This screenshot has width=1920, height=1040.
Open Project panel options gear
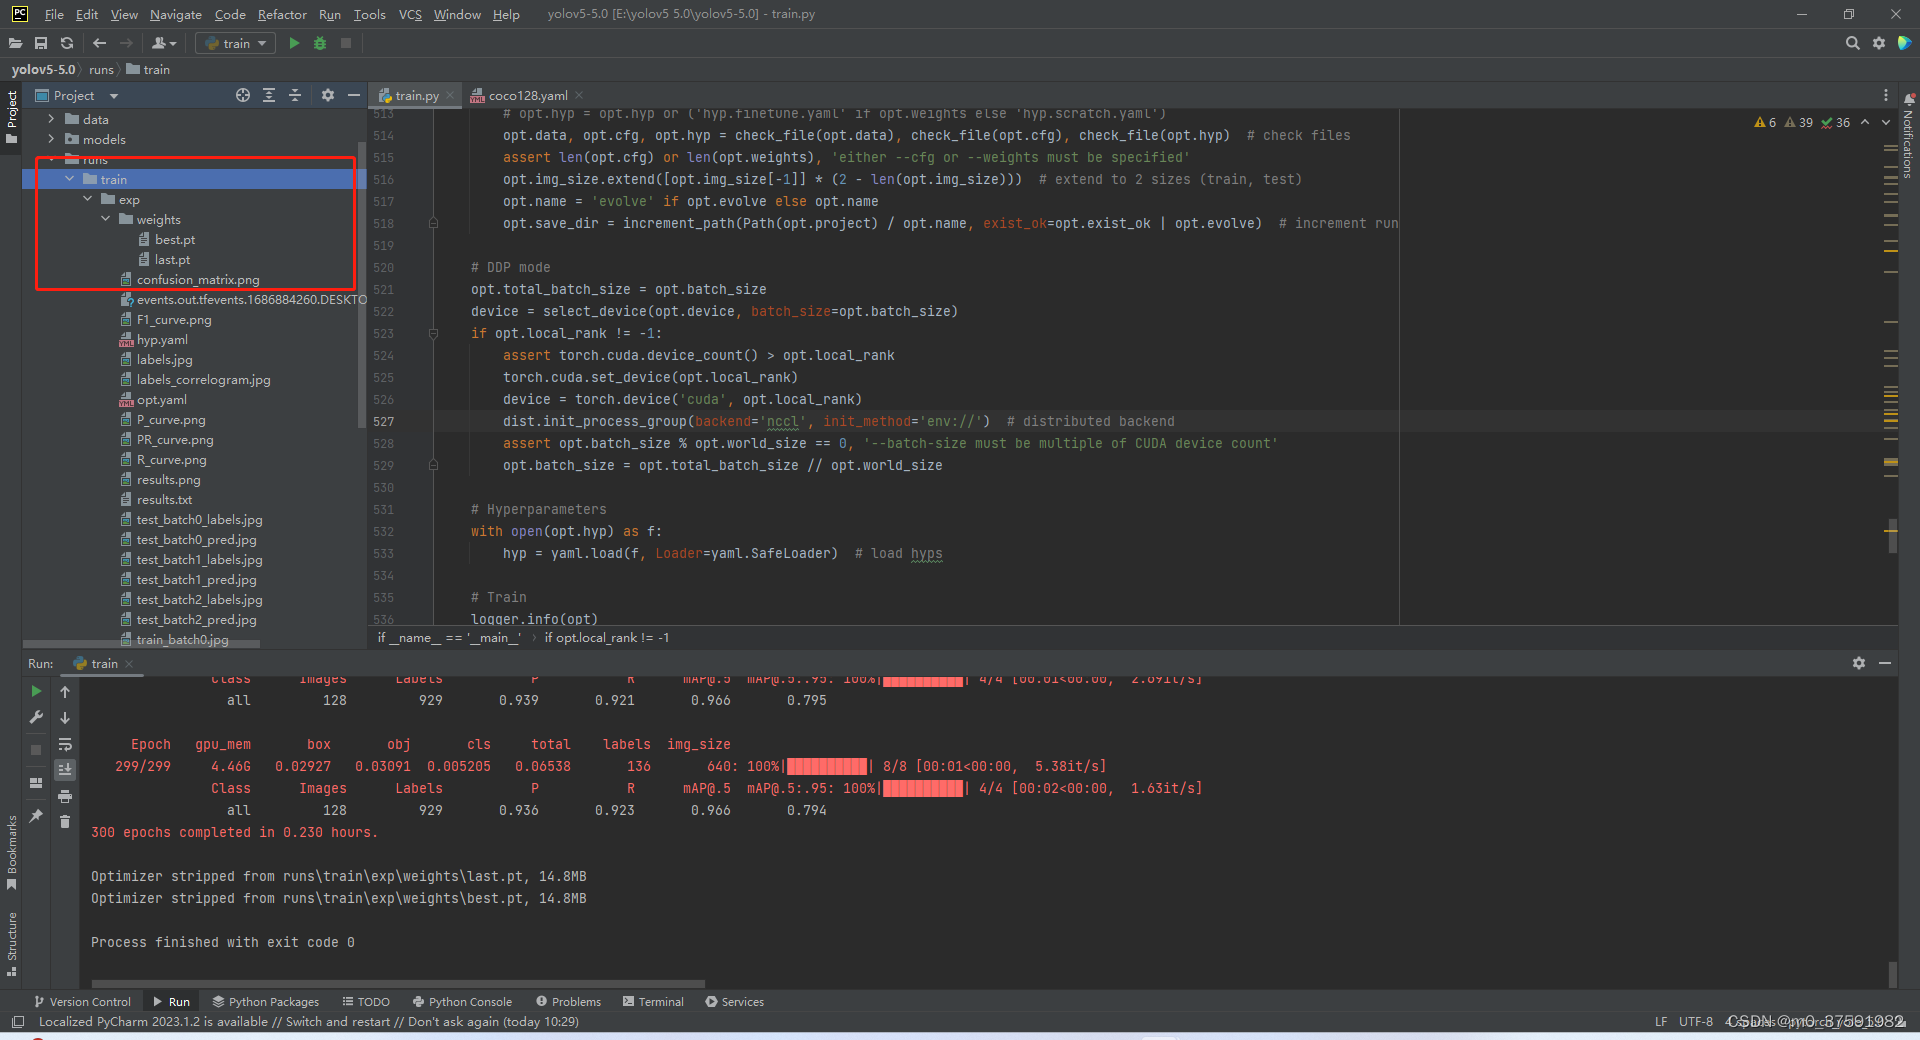click(327, 95)
